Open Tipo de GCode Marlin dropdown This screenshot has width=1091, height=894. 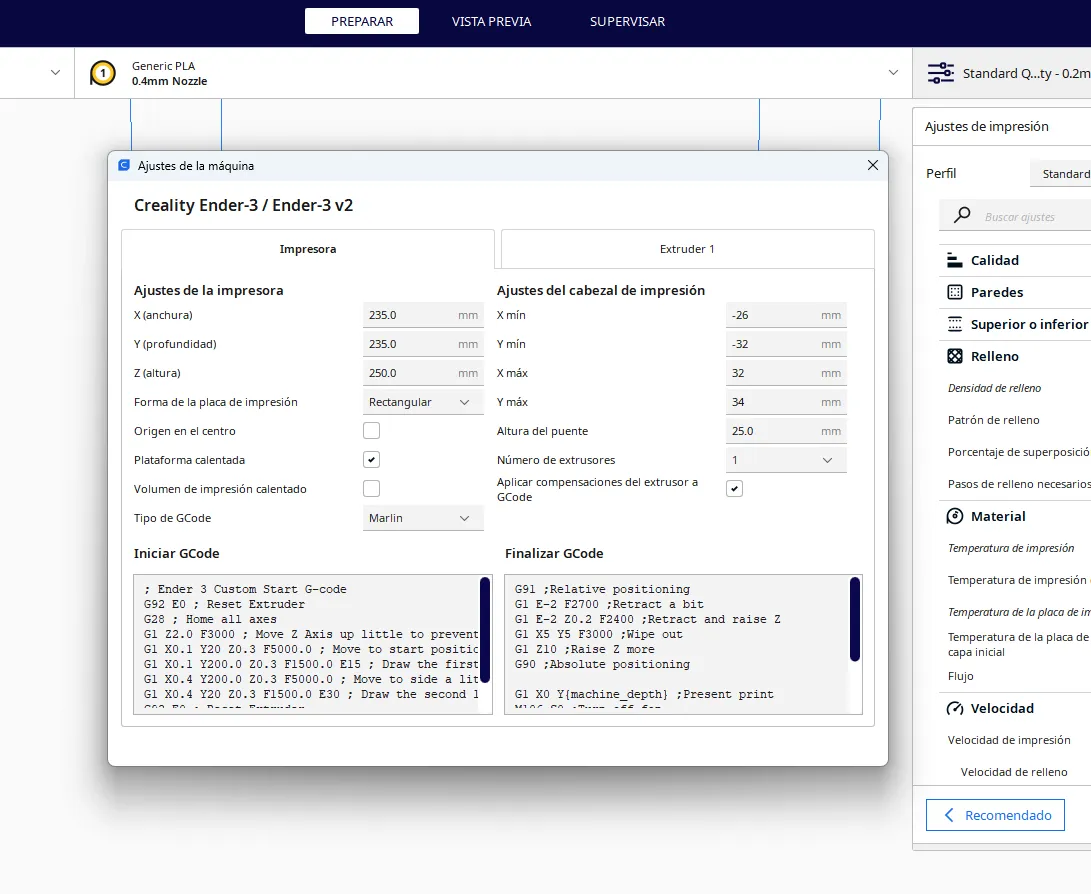423,518
